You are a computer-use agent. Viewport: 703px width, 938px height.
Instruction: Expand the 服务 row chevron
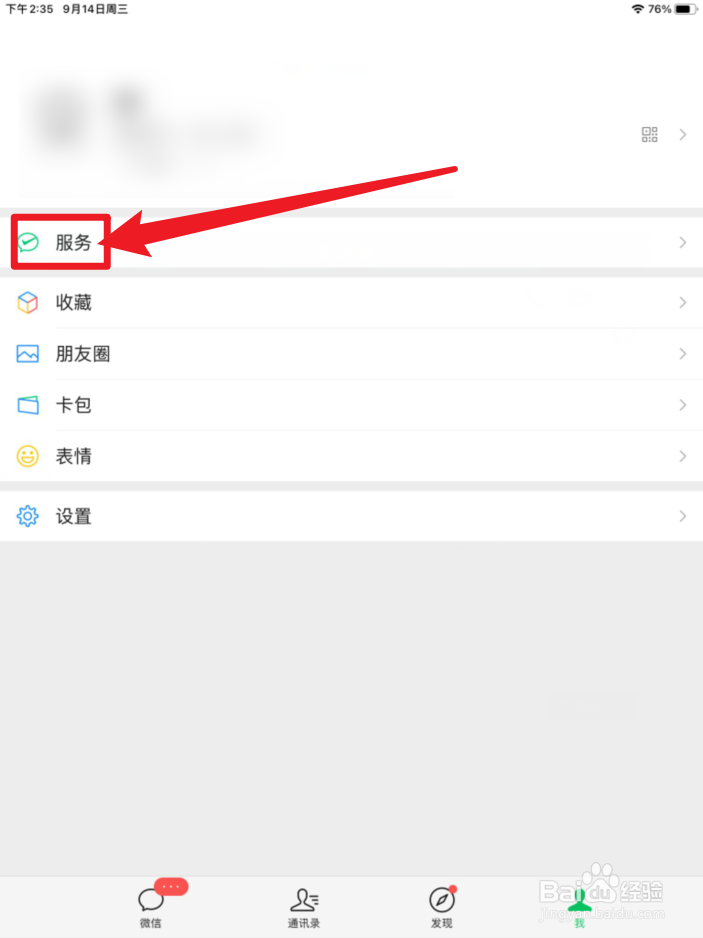[683, 242]
